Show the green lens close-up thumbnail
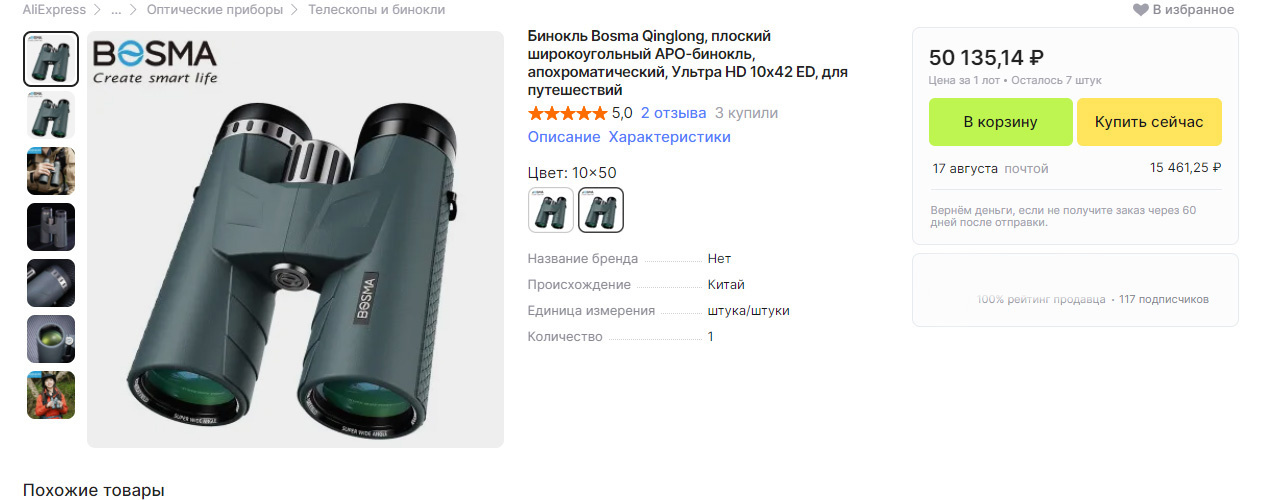The height and width of the screenshot is (500, 1280). (x=51, y=339)
